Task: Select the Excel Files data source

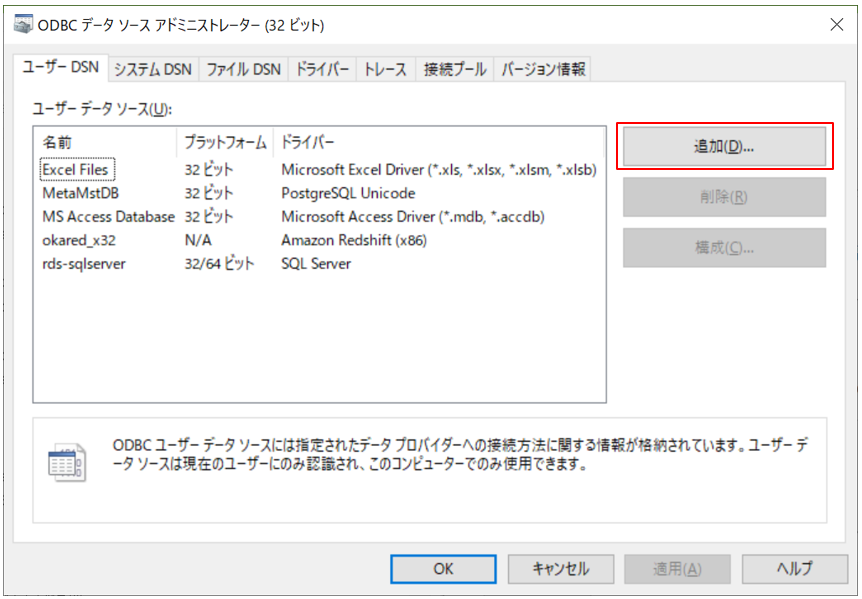Action: click(77, 170)
